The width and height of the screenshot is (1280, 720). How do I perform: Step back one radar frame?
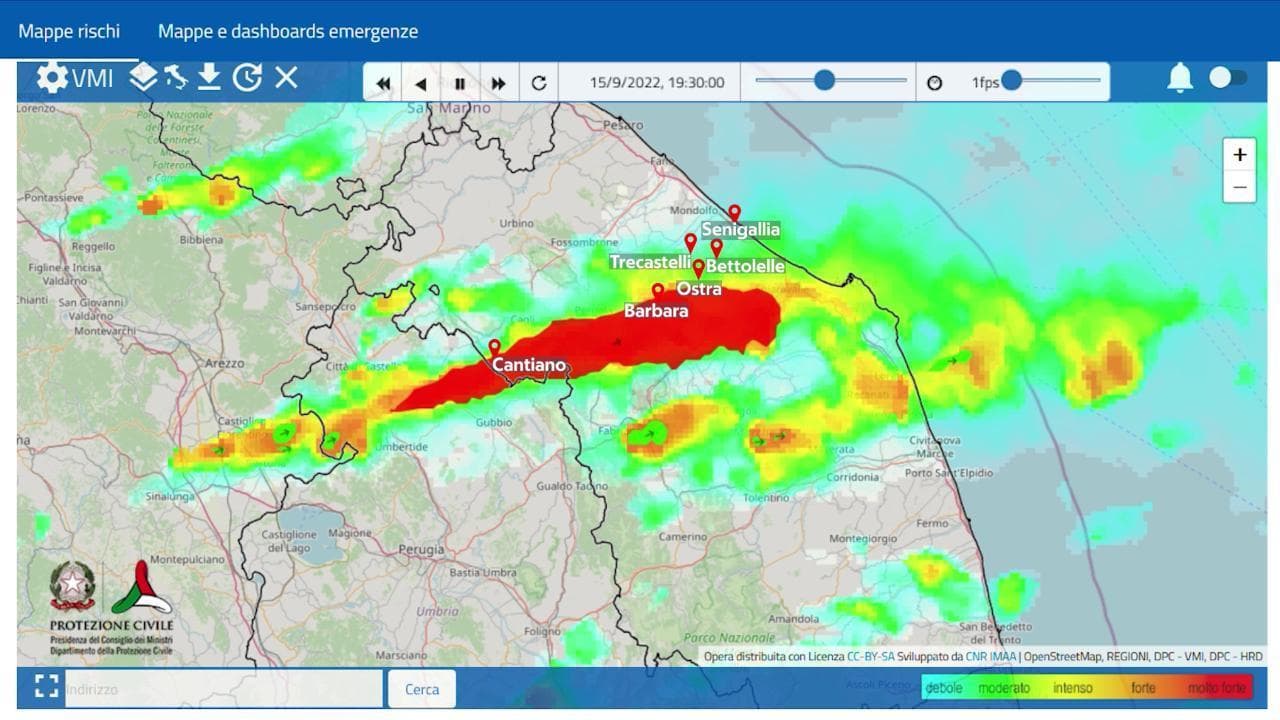click(x=421, y=84)
